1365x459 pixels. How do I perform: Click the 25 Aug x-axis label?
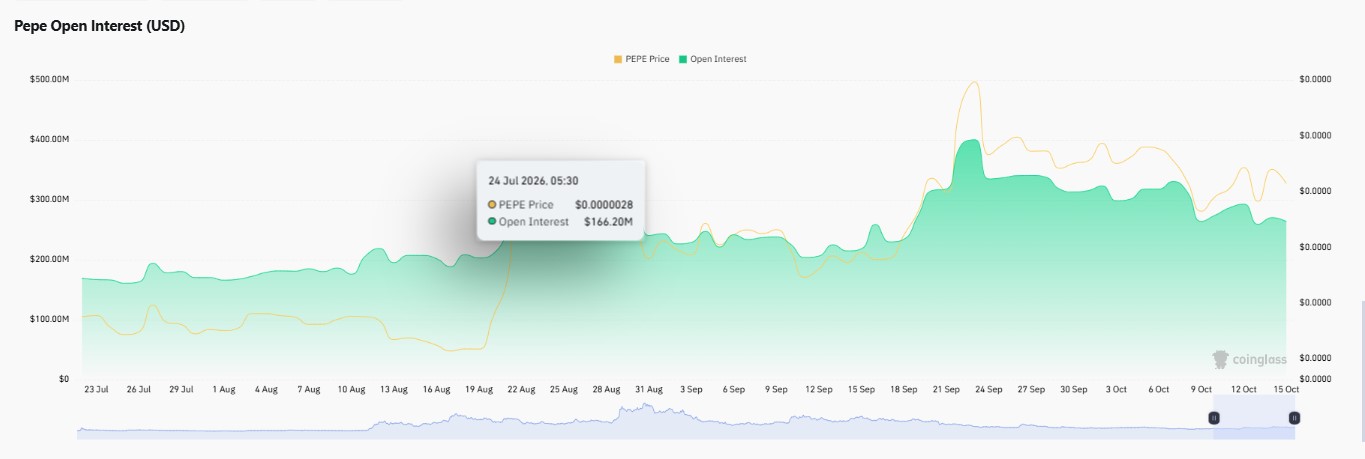point(563,388)
